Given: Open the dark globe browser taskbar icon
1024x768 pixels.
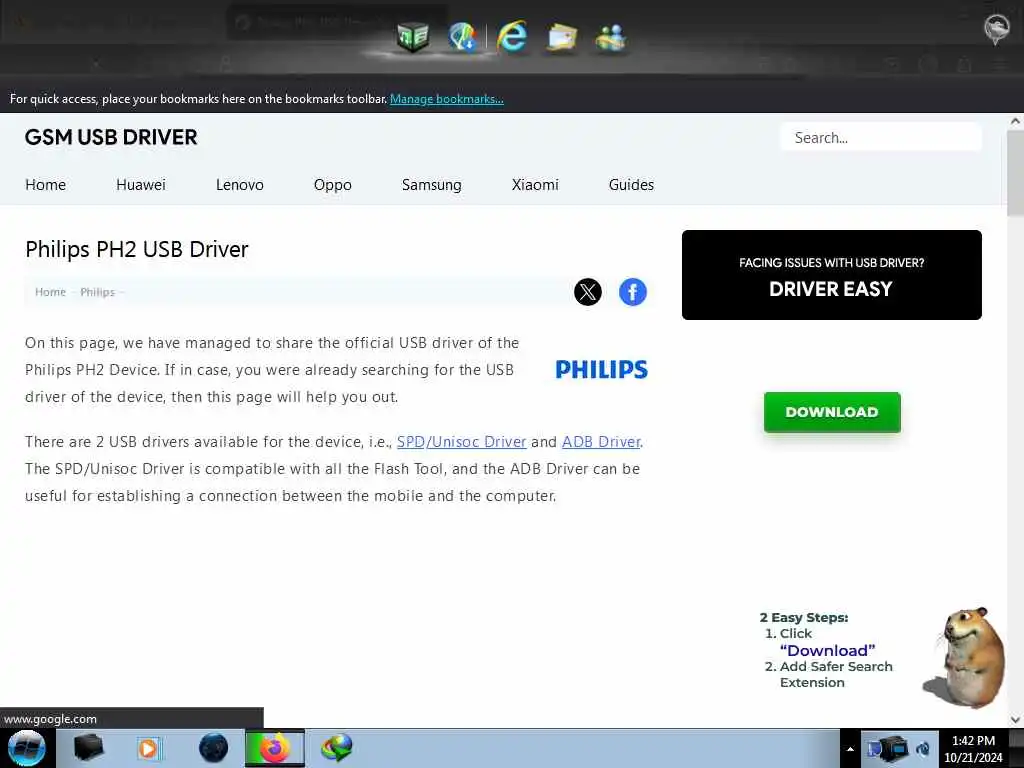Looking at the screenshot, I should coord(214,748).
